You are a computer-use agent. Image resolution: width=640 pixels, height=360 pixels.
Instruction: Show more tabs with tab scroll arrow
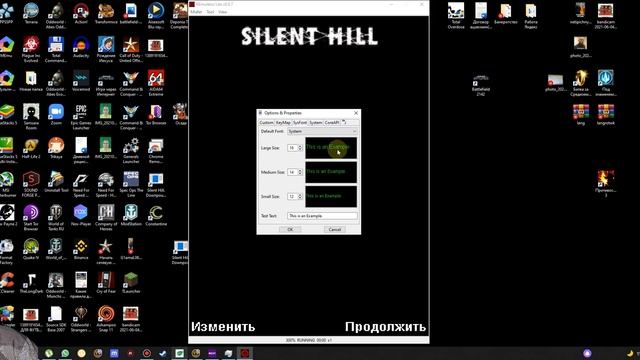coord(344,122)
